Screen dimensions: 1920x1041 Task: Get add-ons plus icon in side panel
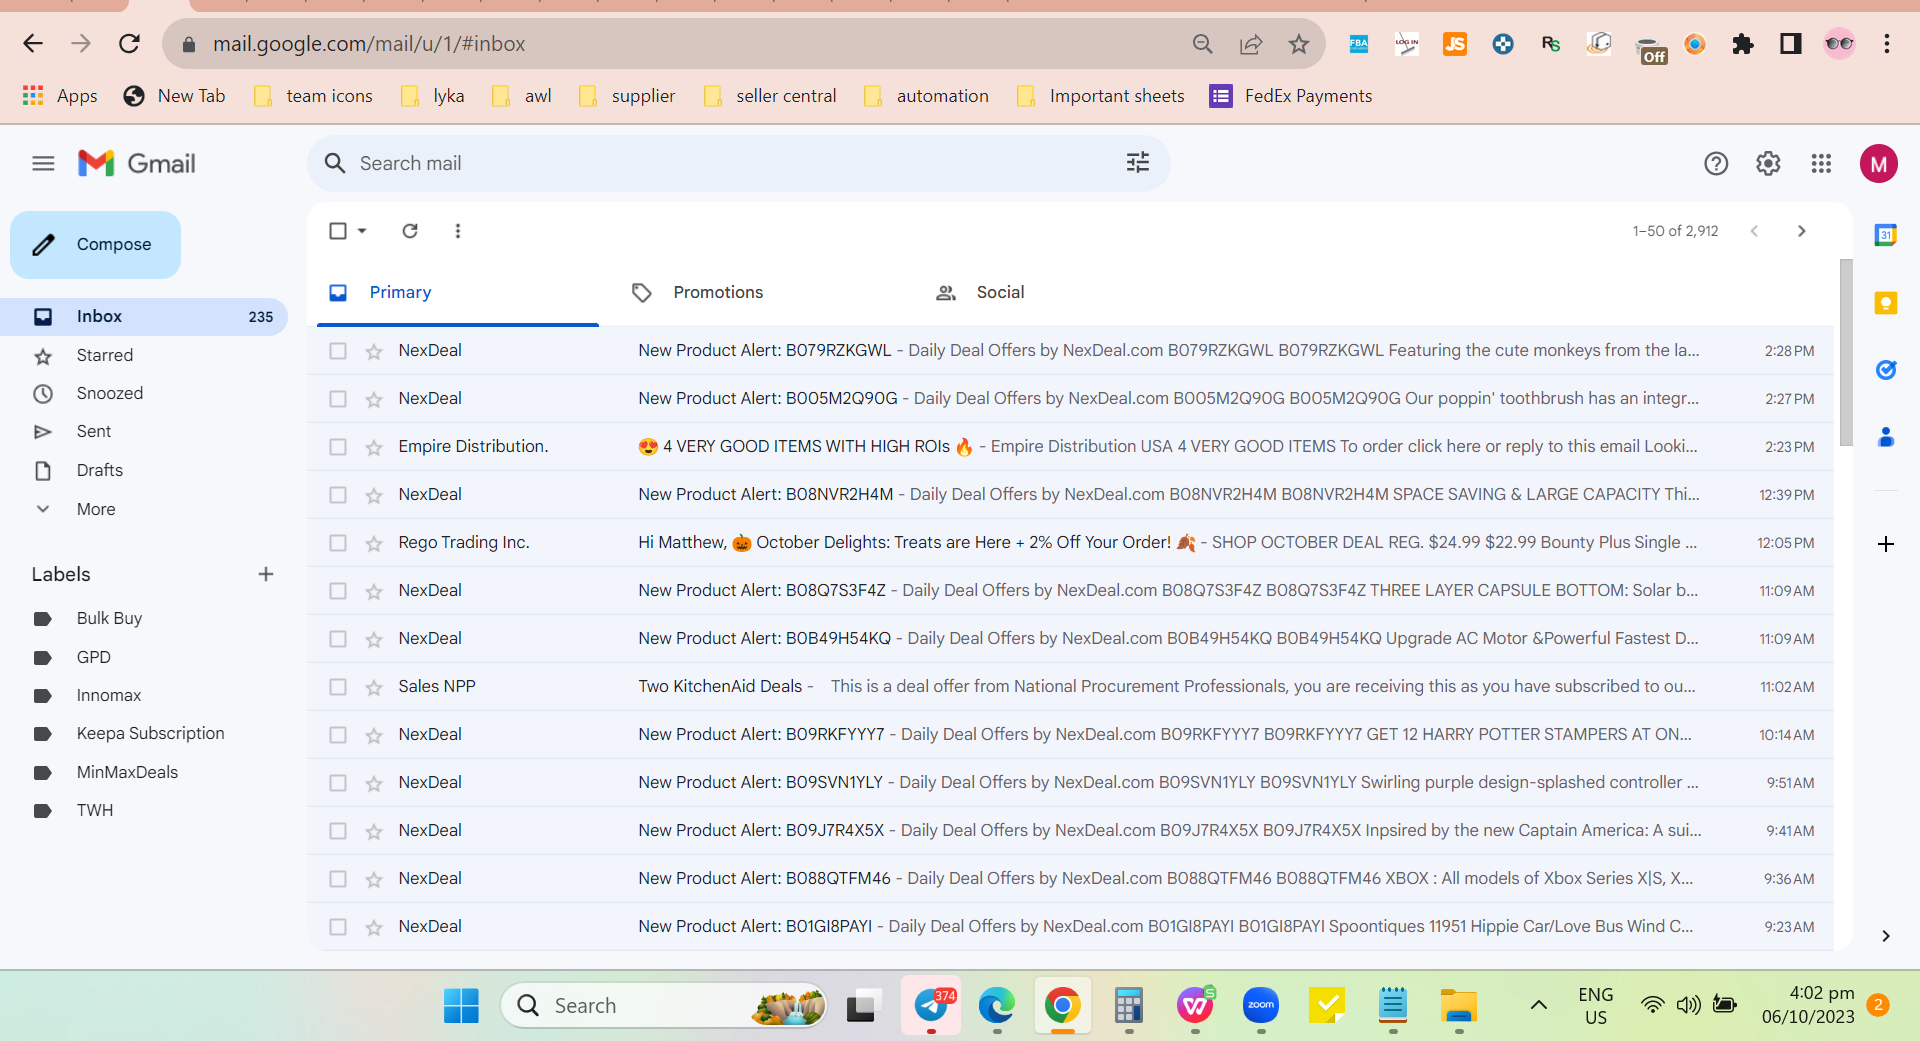pyautogui.click(x=1886, y=544)
